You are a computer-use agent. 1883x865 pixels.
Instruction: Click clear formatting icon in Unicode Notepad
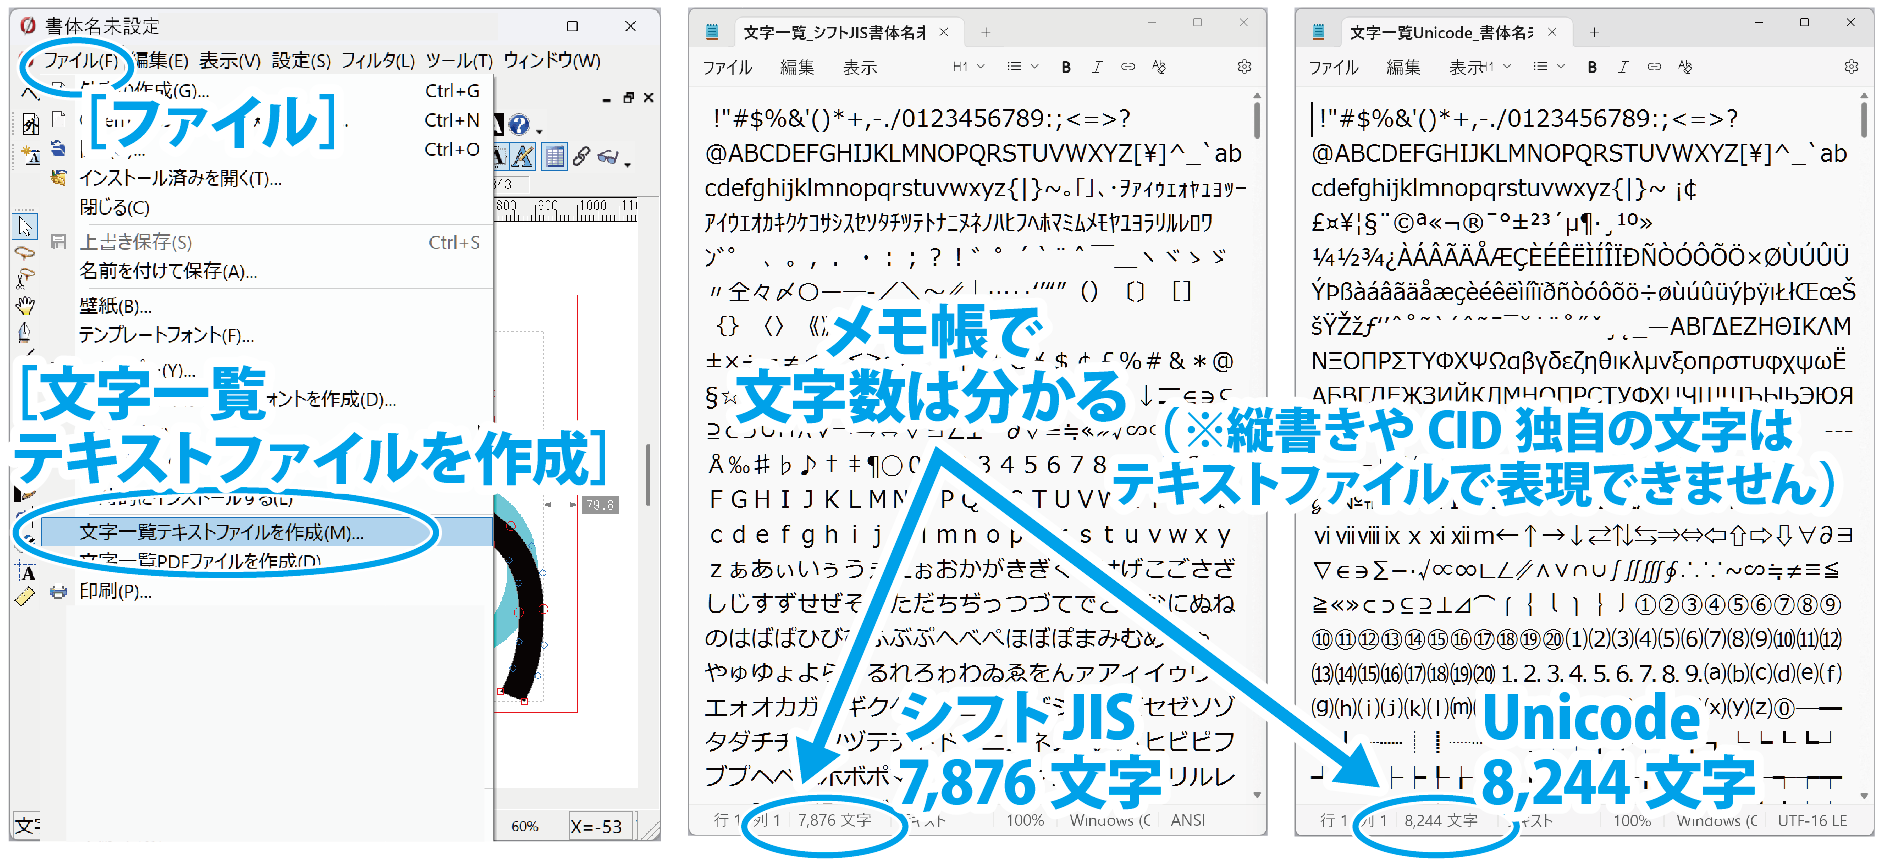pyautogui.click(x=1685, y=67)
